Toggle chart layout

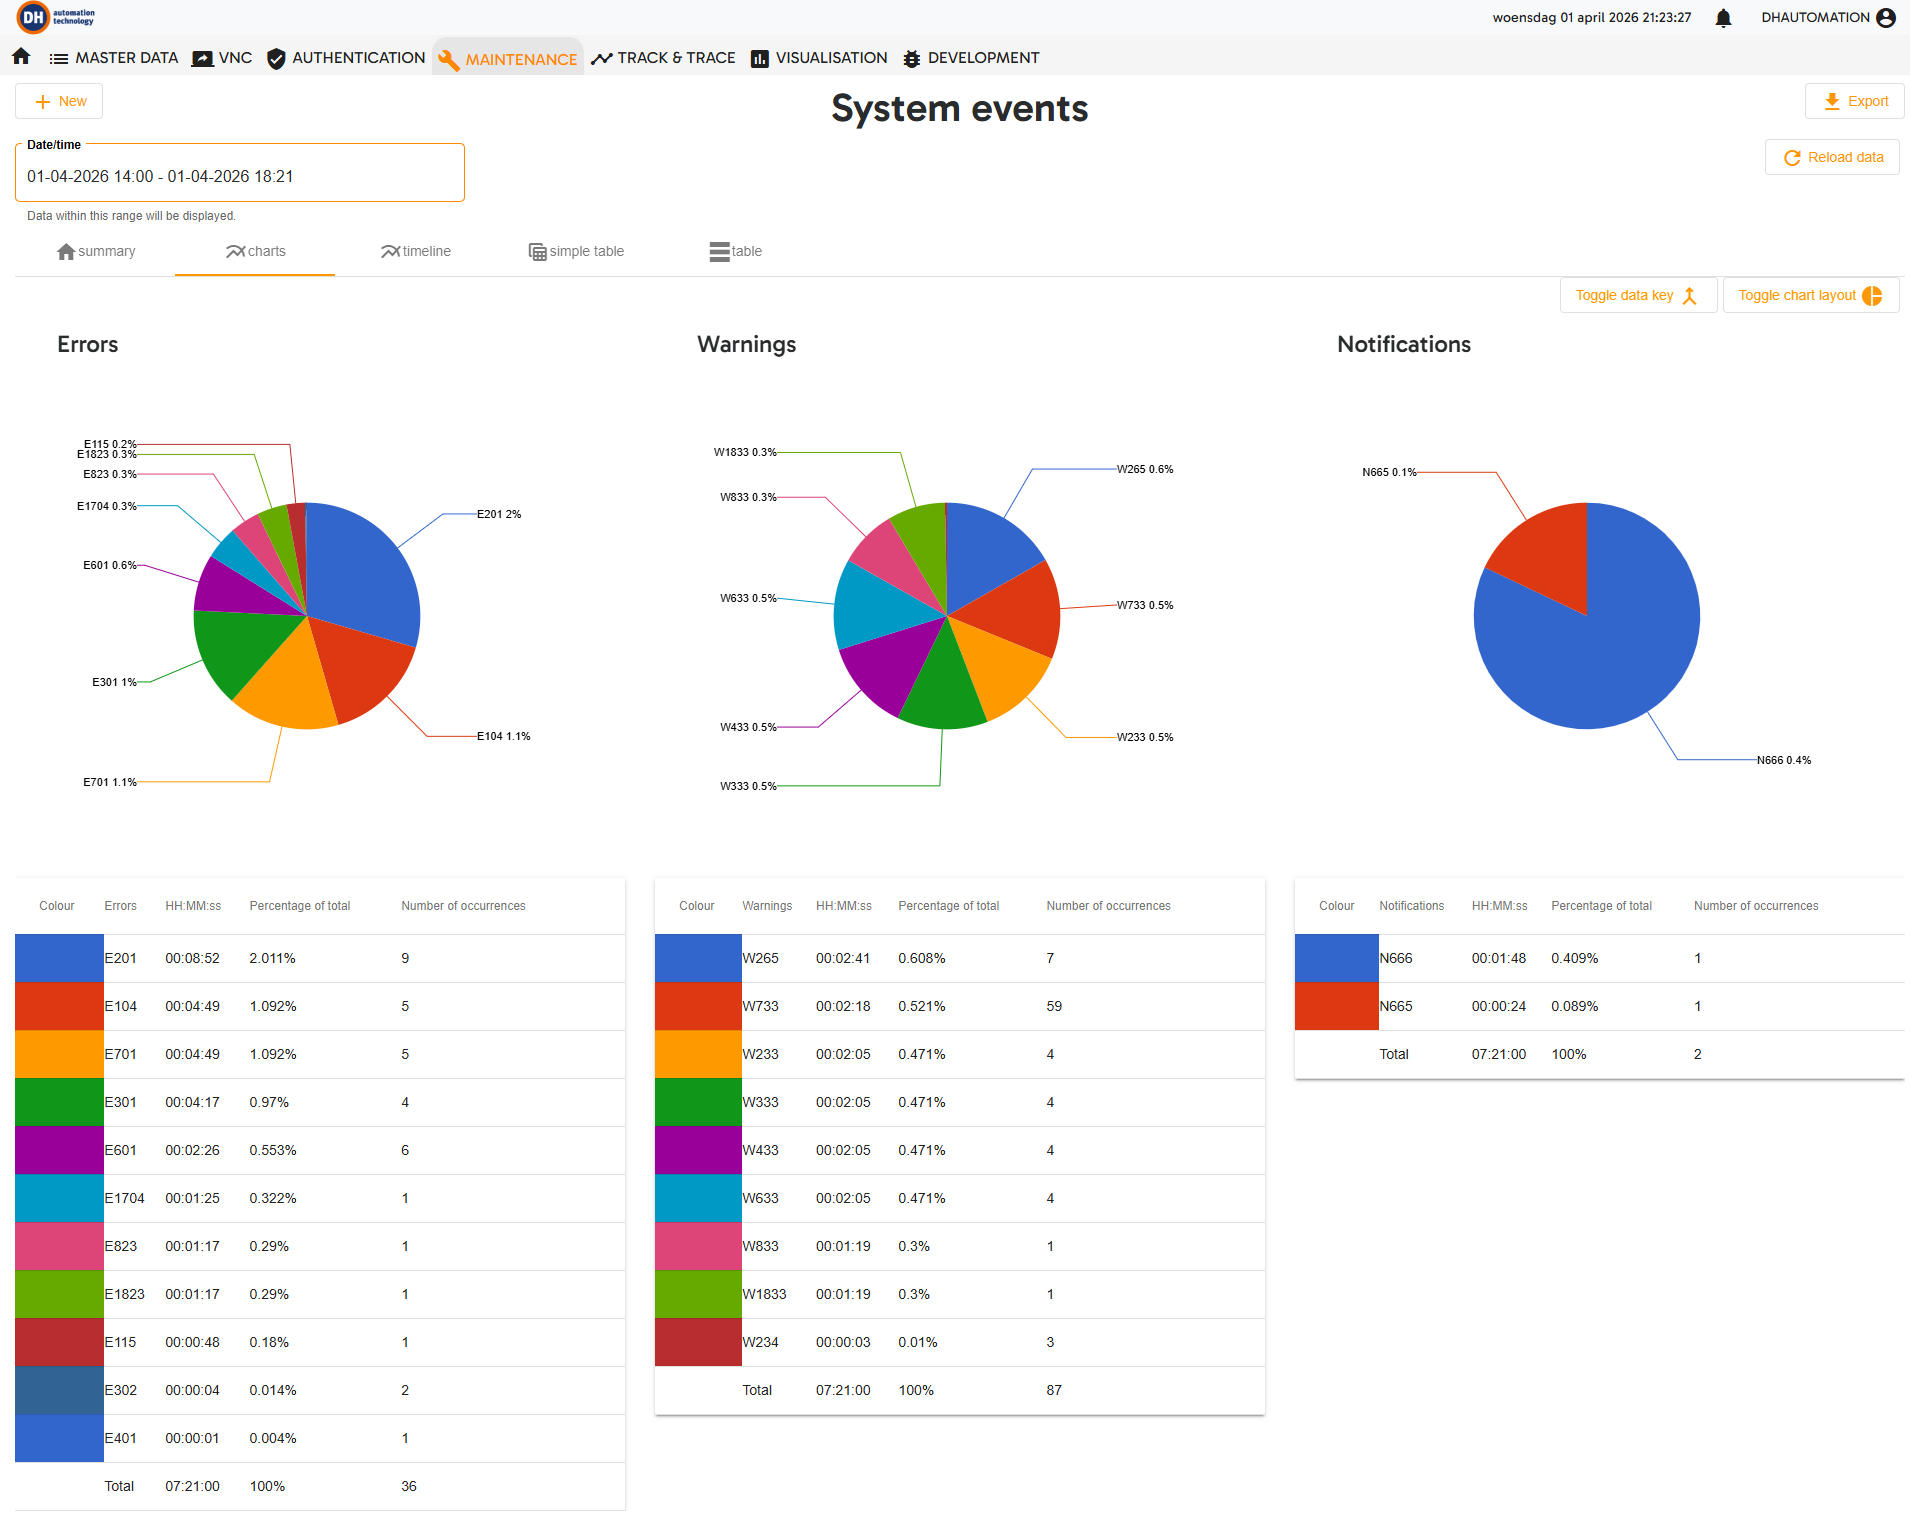1811,295
